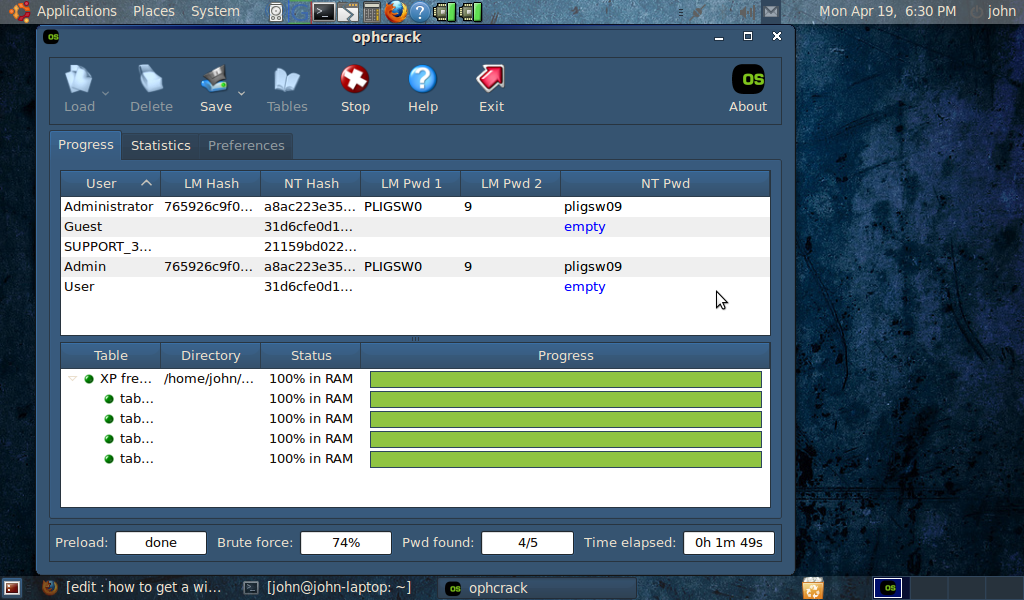Click the Directory column header
Image resolution: width=1024 pixels, height=600 pixels.
[210, 356]
